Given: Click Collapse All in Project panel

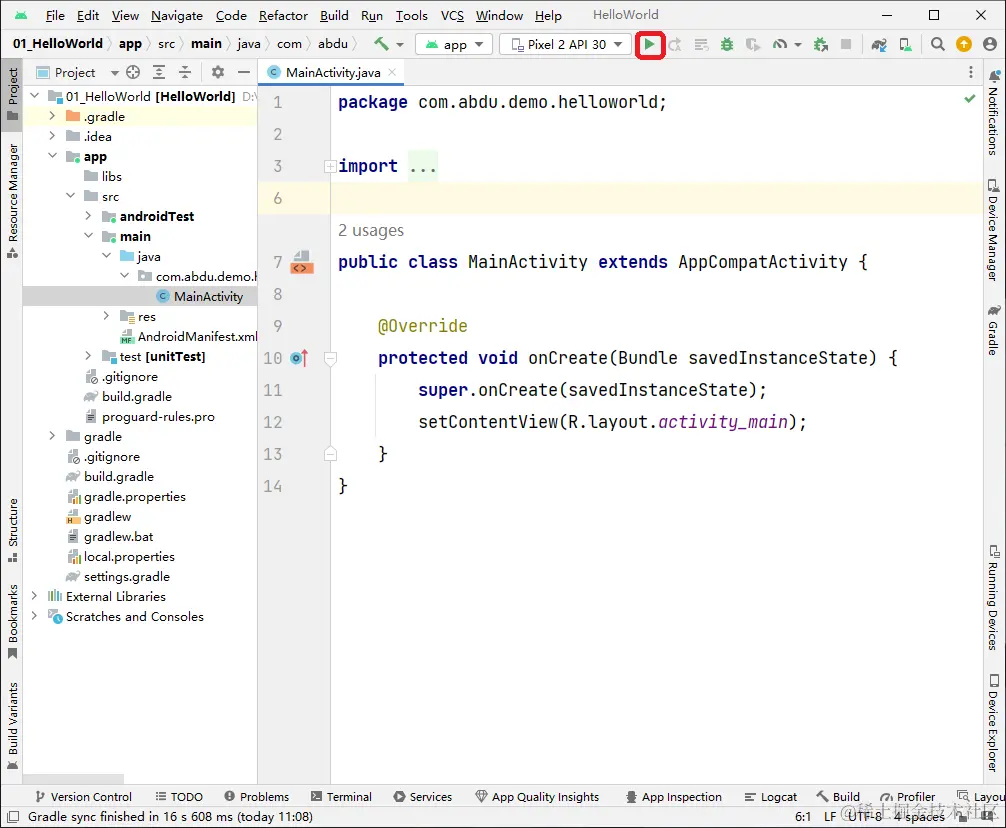Looking at the screenshot, I should pos(185,72).
